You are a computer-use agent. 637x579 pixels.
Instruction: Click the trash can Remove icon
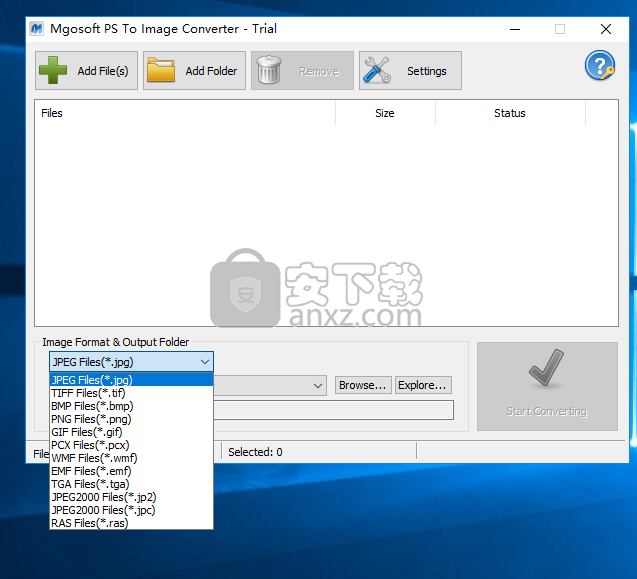269,70
